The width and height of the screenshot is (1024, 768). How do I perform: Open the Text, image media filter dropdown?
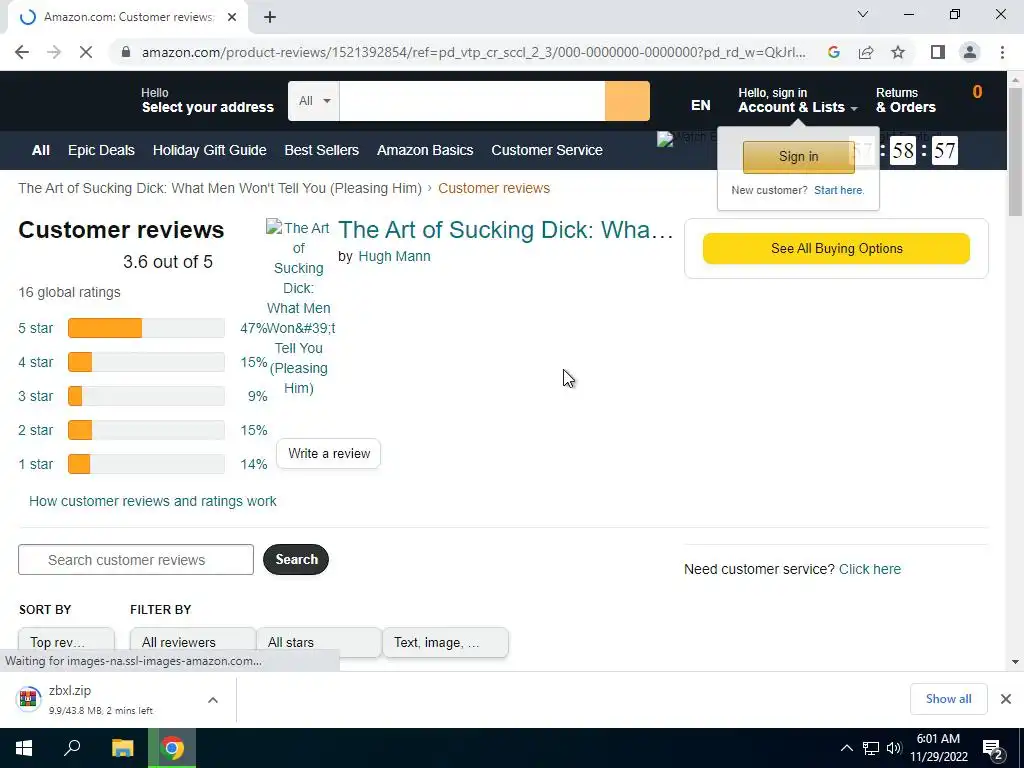[x=445, y=642]
